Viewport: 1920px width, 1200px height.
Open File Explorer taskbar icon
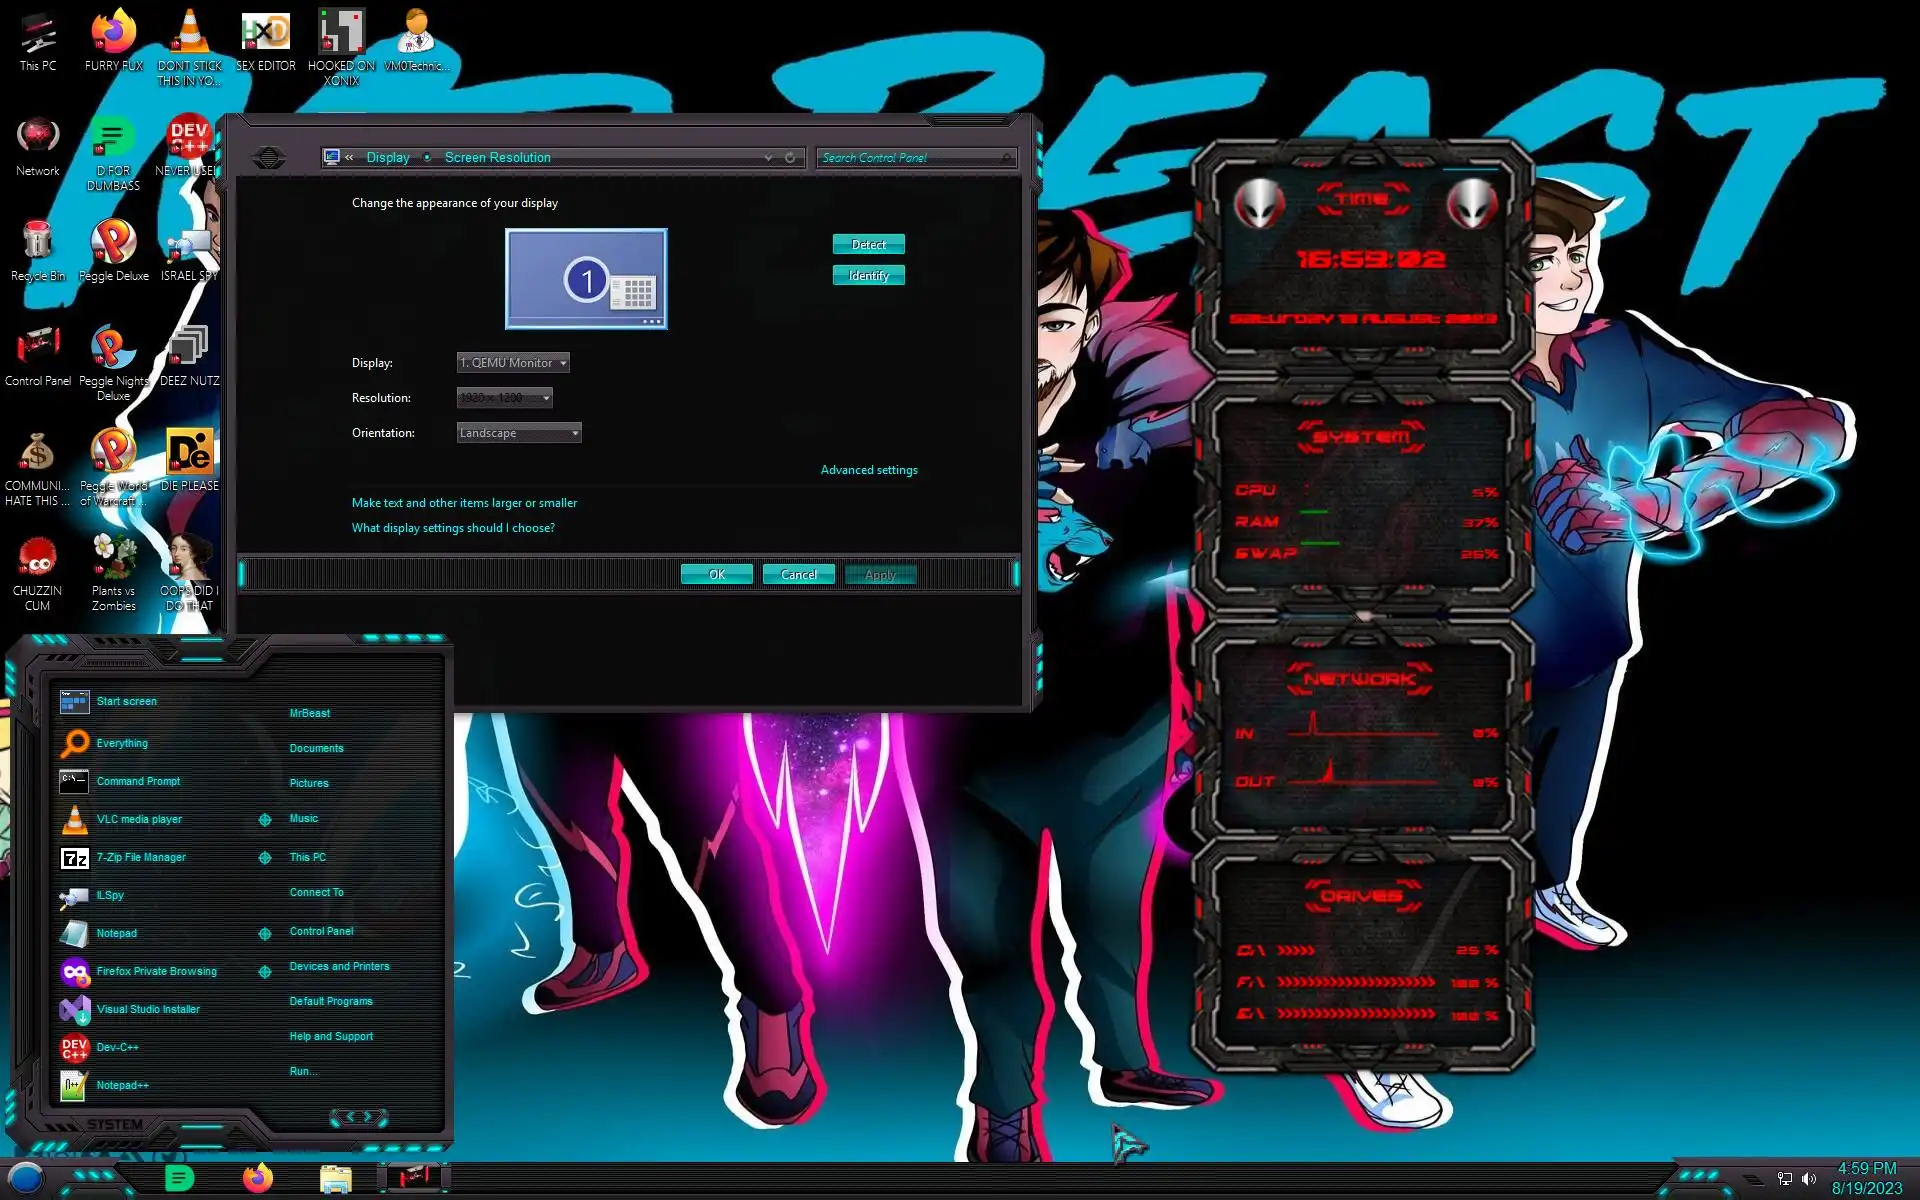(x=335, y=1178)
